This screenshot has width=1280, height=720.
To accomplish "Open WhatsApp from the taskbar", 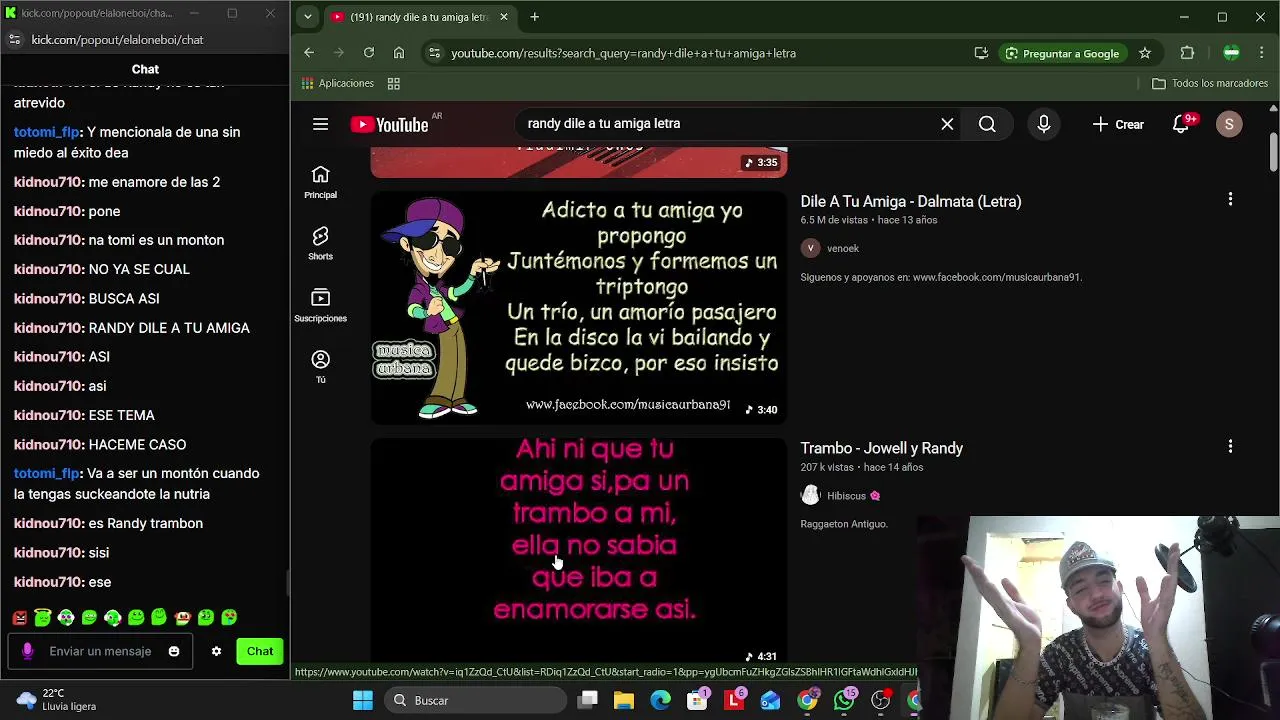I will [x=844, y=700].
